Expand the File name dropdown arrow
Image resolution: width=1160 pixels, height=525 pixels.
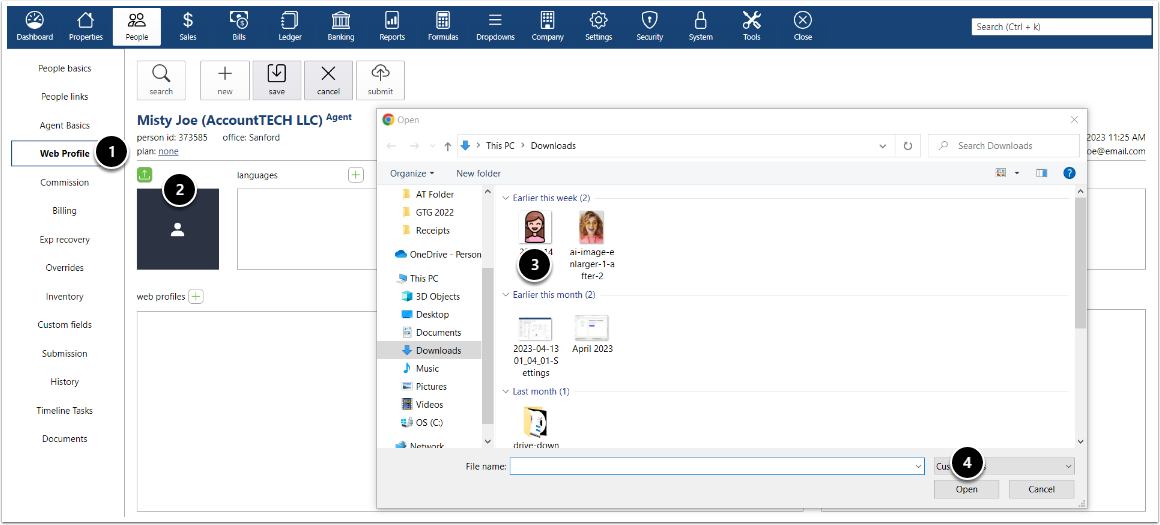pos(917,466)
